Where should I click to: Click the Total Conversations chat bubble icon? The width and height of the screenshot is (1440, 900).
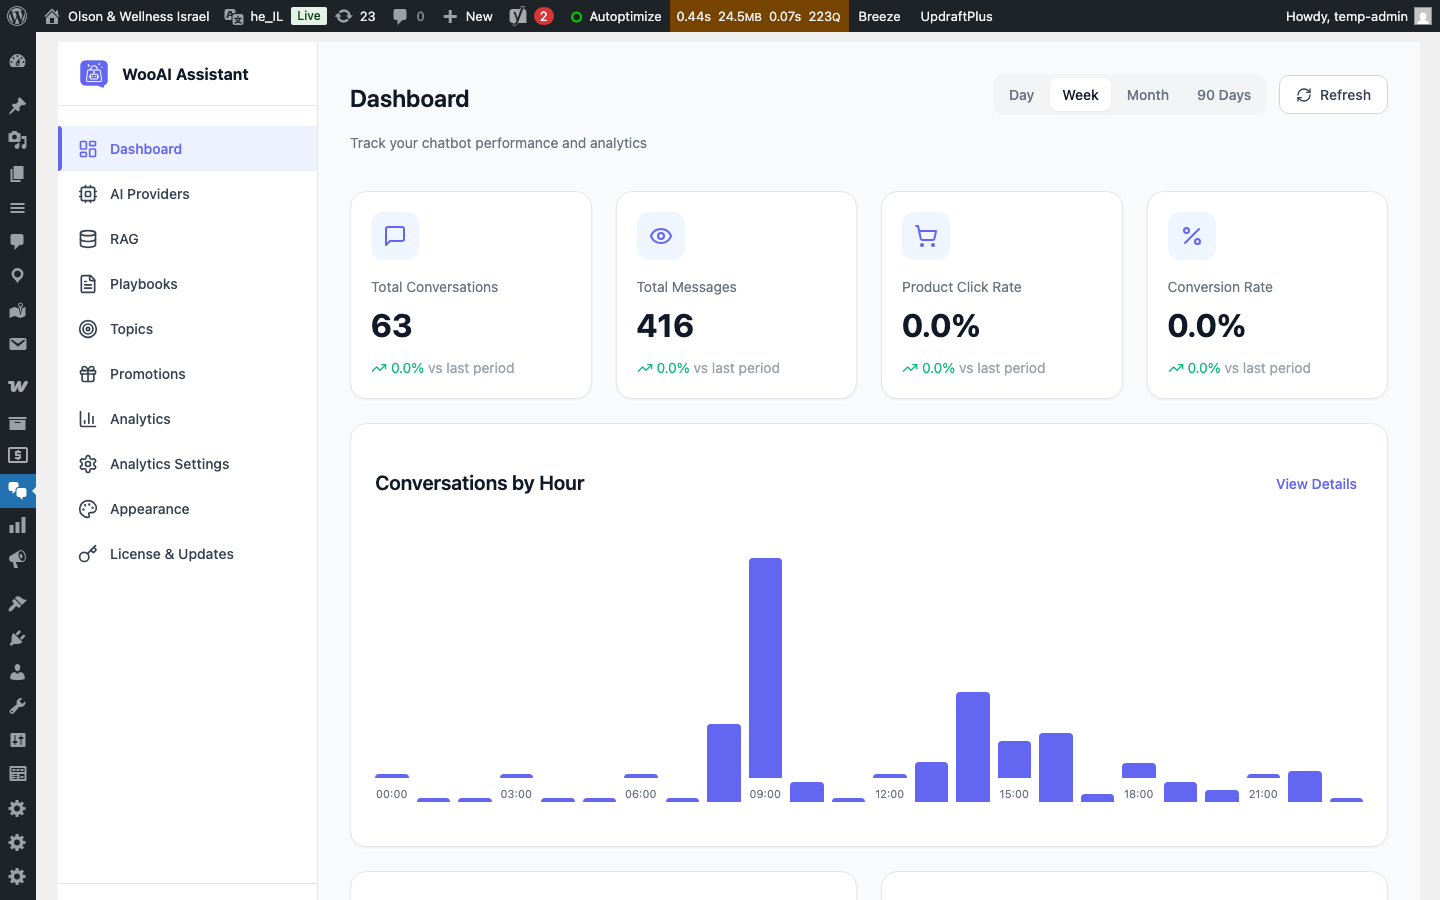394,236
